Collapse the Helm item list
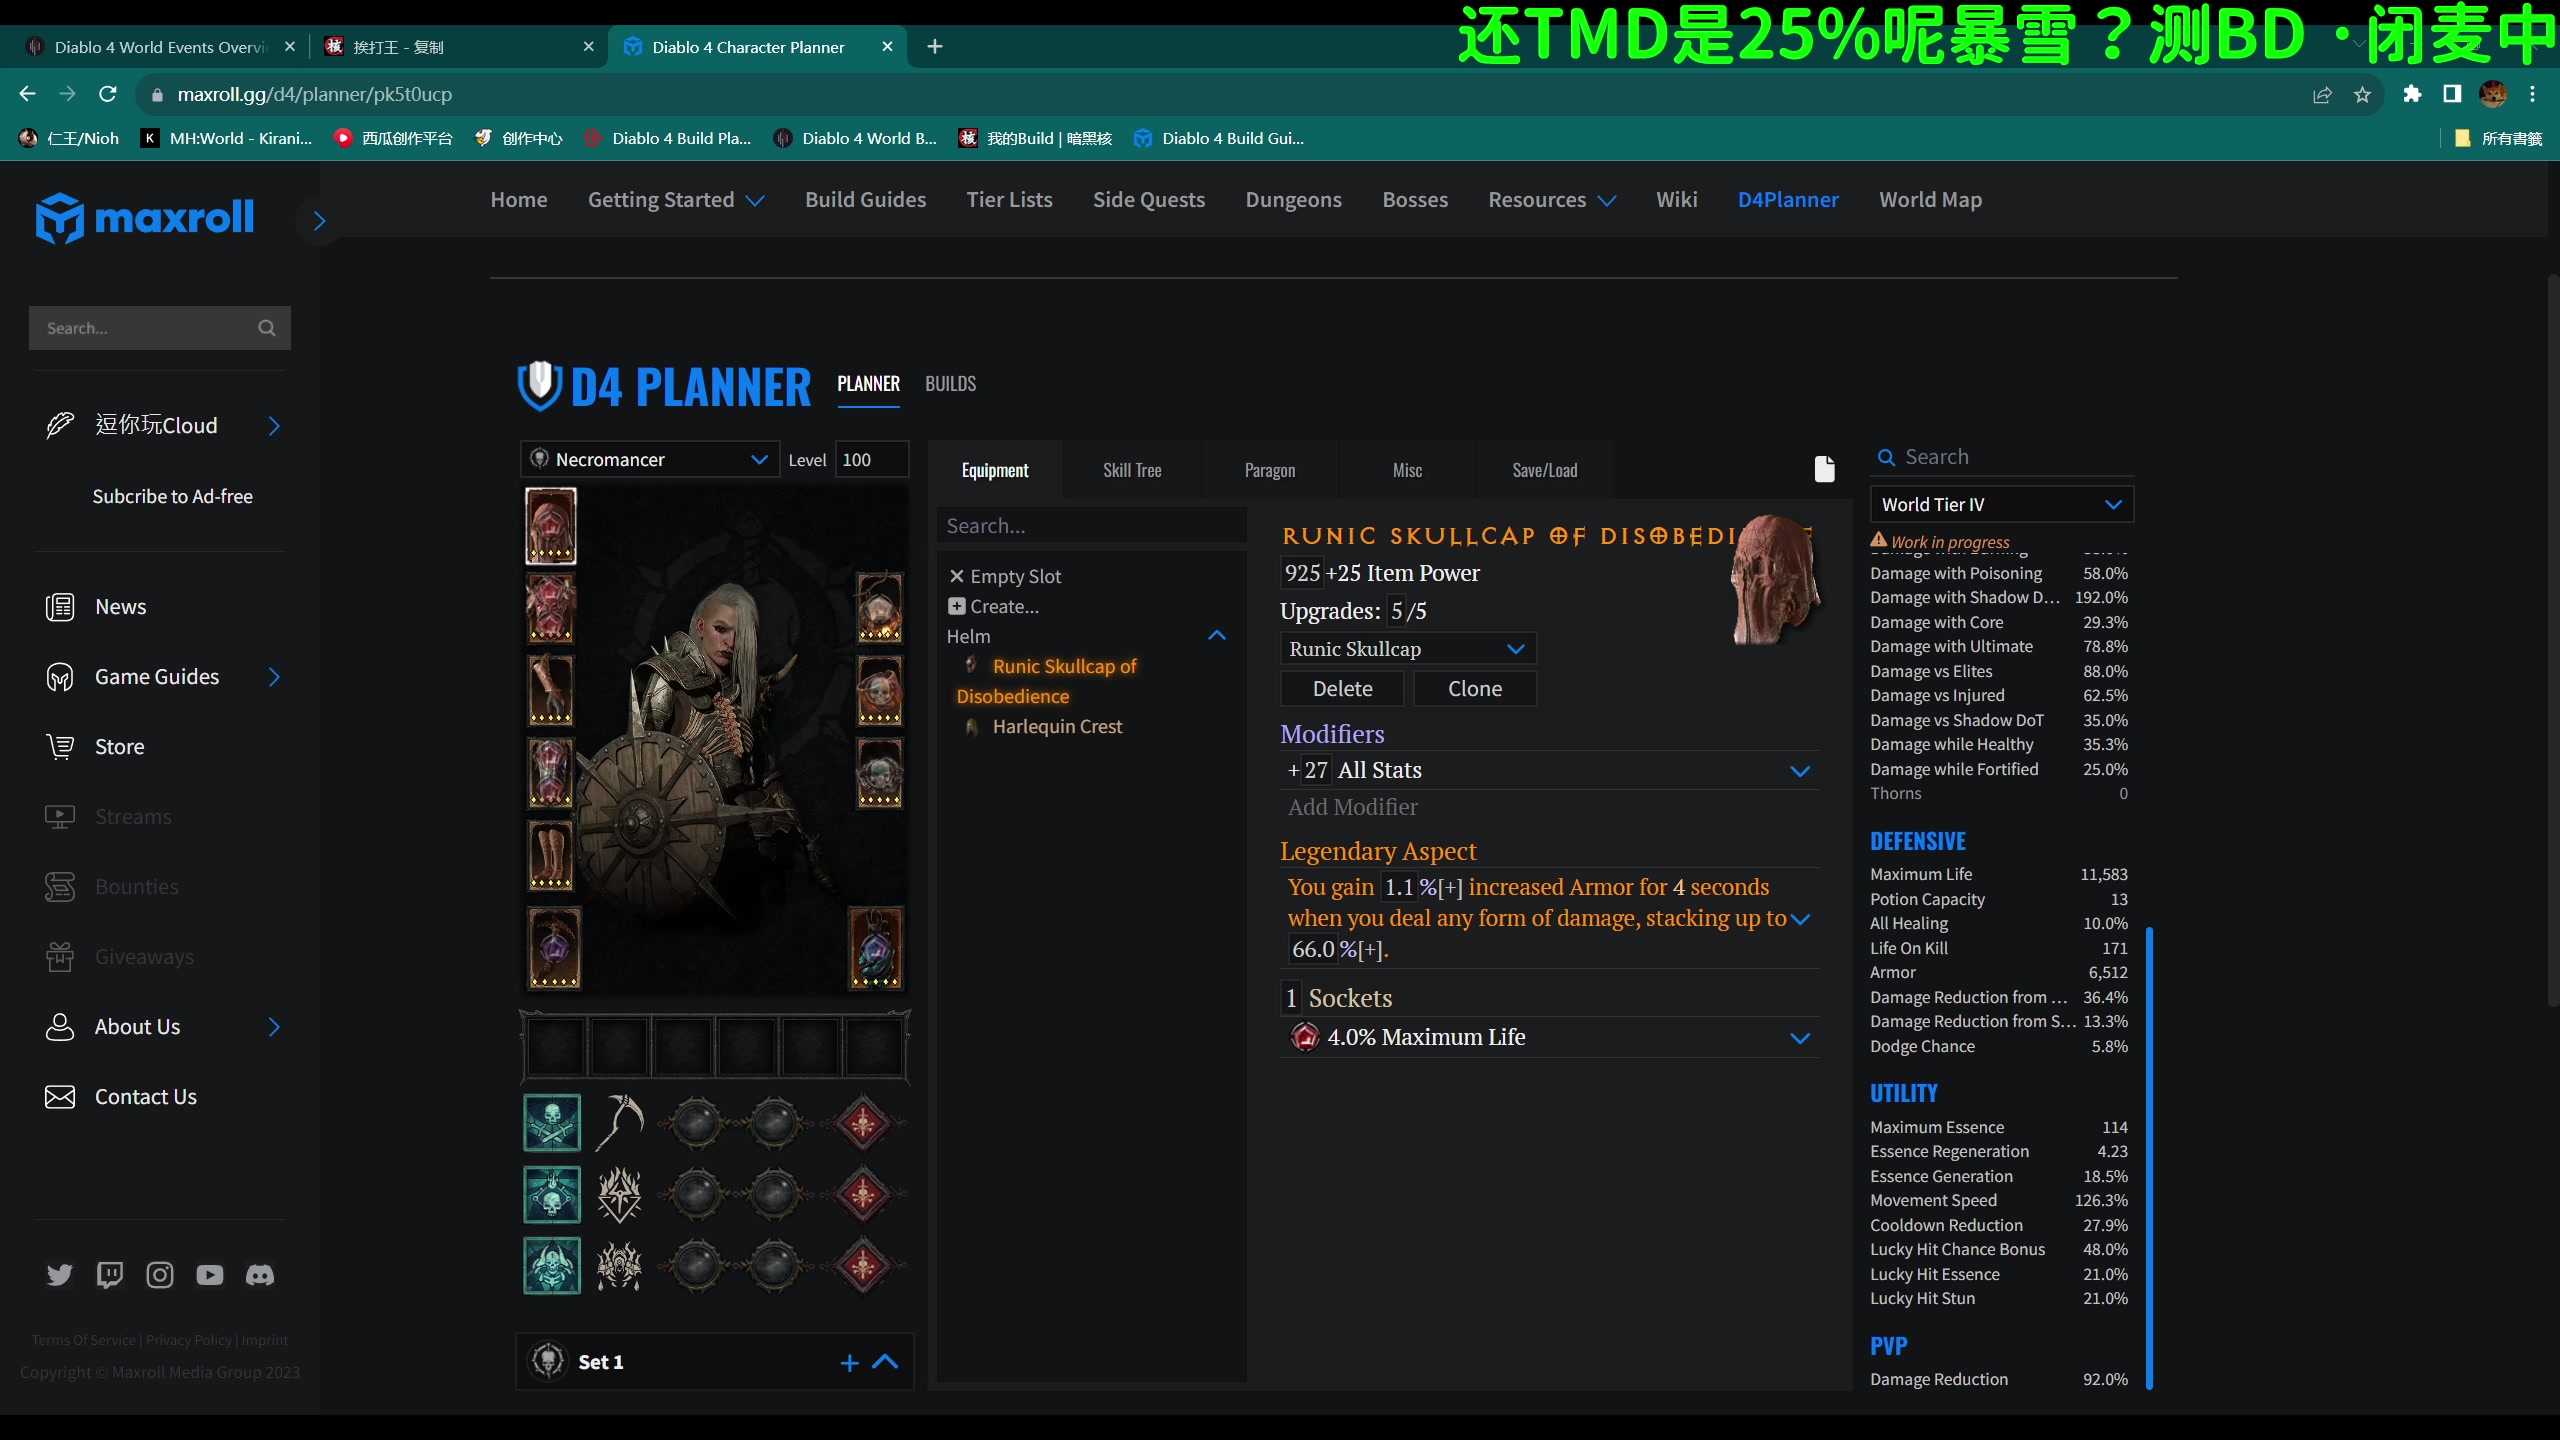Screen dimensions: 2560x1440 click(1217, 636)
